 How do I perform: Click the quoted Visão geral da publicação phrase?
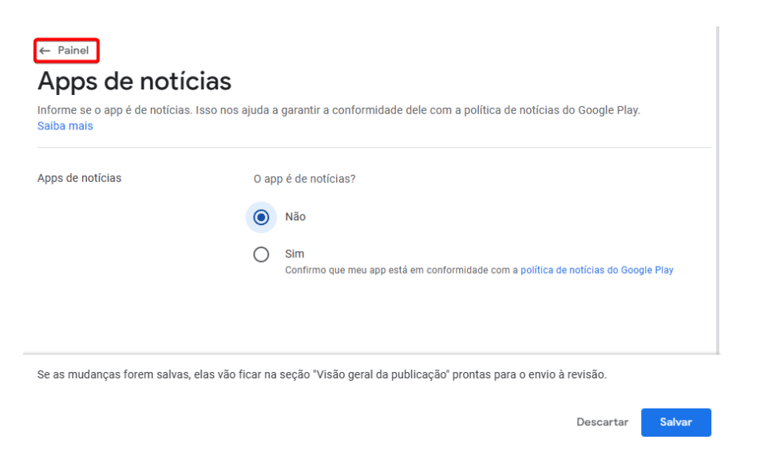pos(381,375)
